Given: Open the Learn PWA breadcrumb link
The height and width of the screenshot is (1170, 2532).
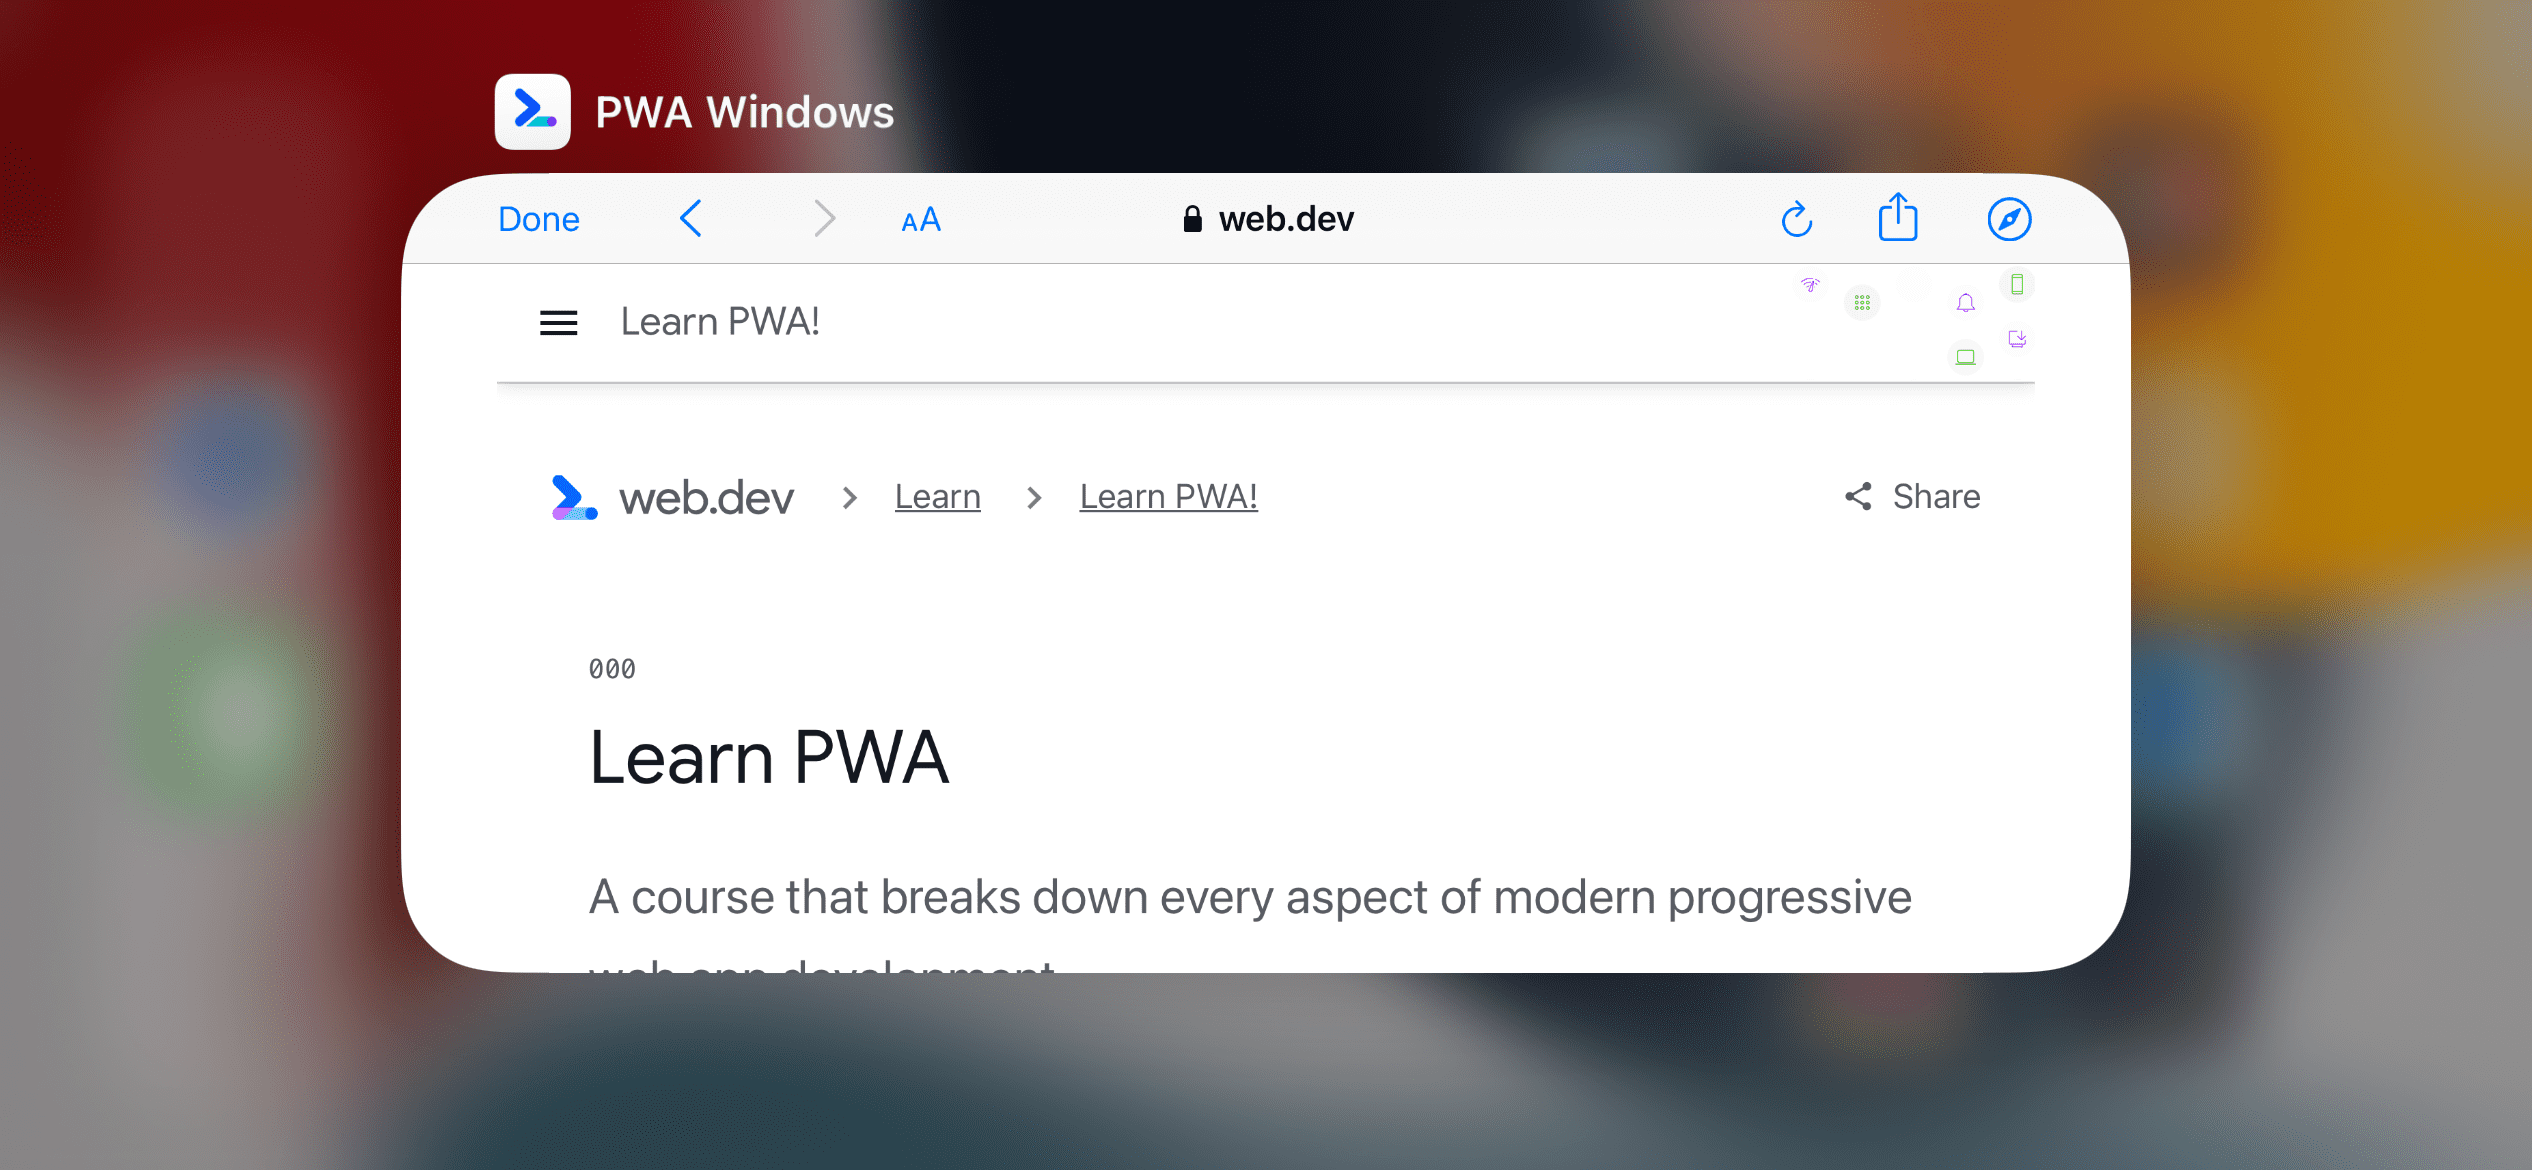Looking at the screenshot, I should [x=1171, y=497].
